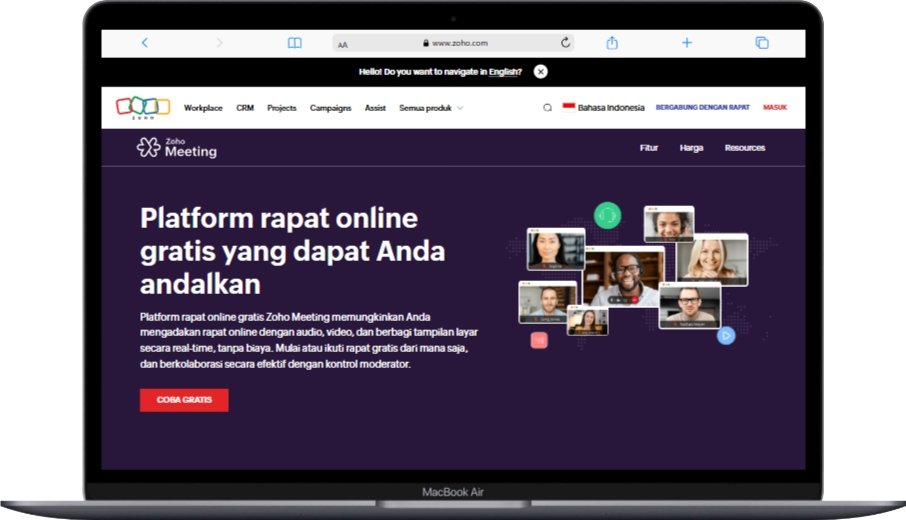This screenshot has height=520, width=906.
Task: Reload the page with the refresh icon
Action: tap(565, 42)
